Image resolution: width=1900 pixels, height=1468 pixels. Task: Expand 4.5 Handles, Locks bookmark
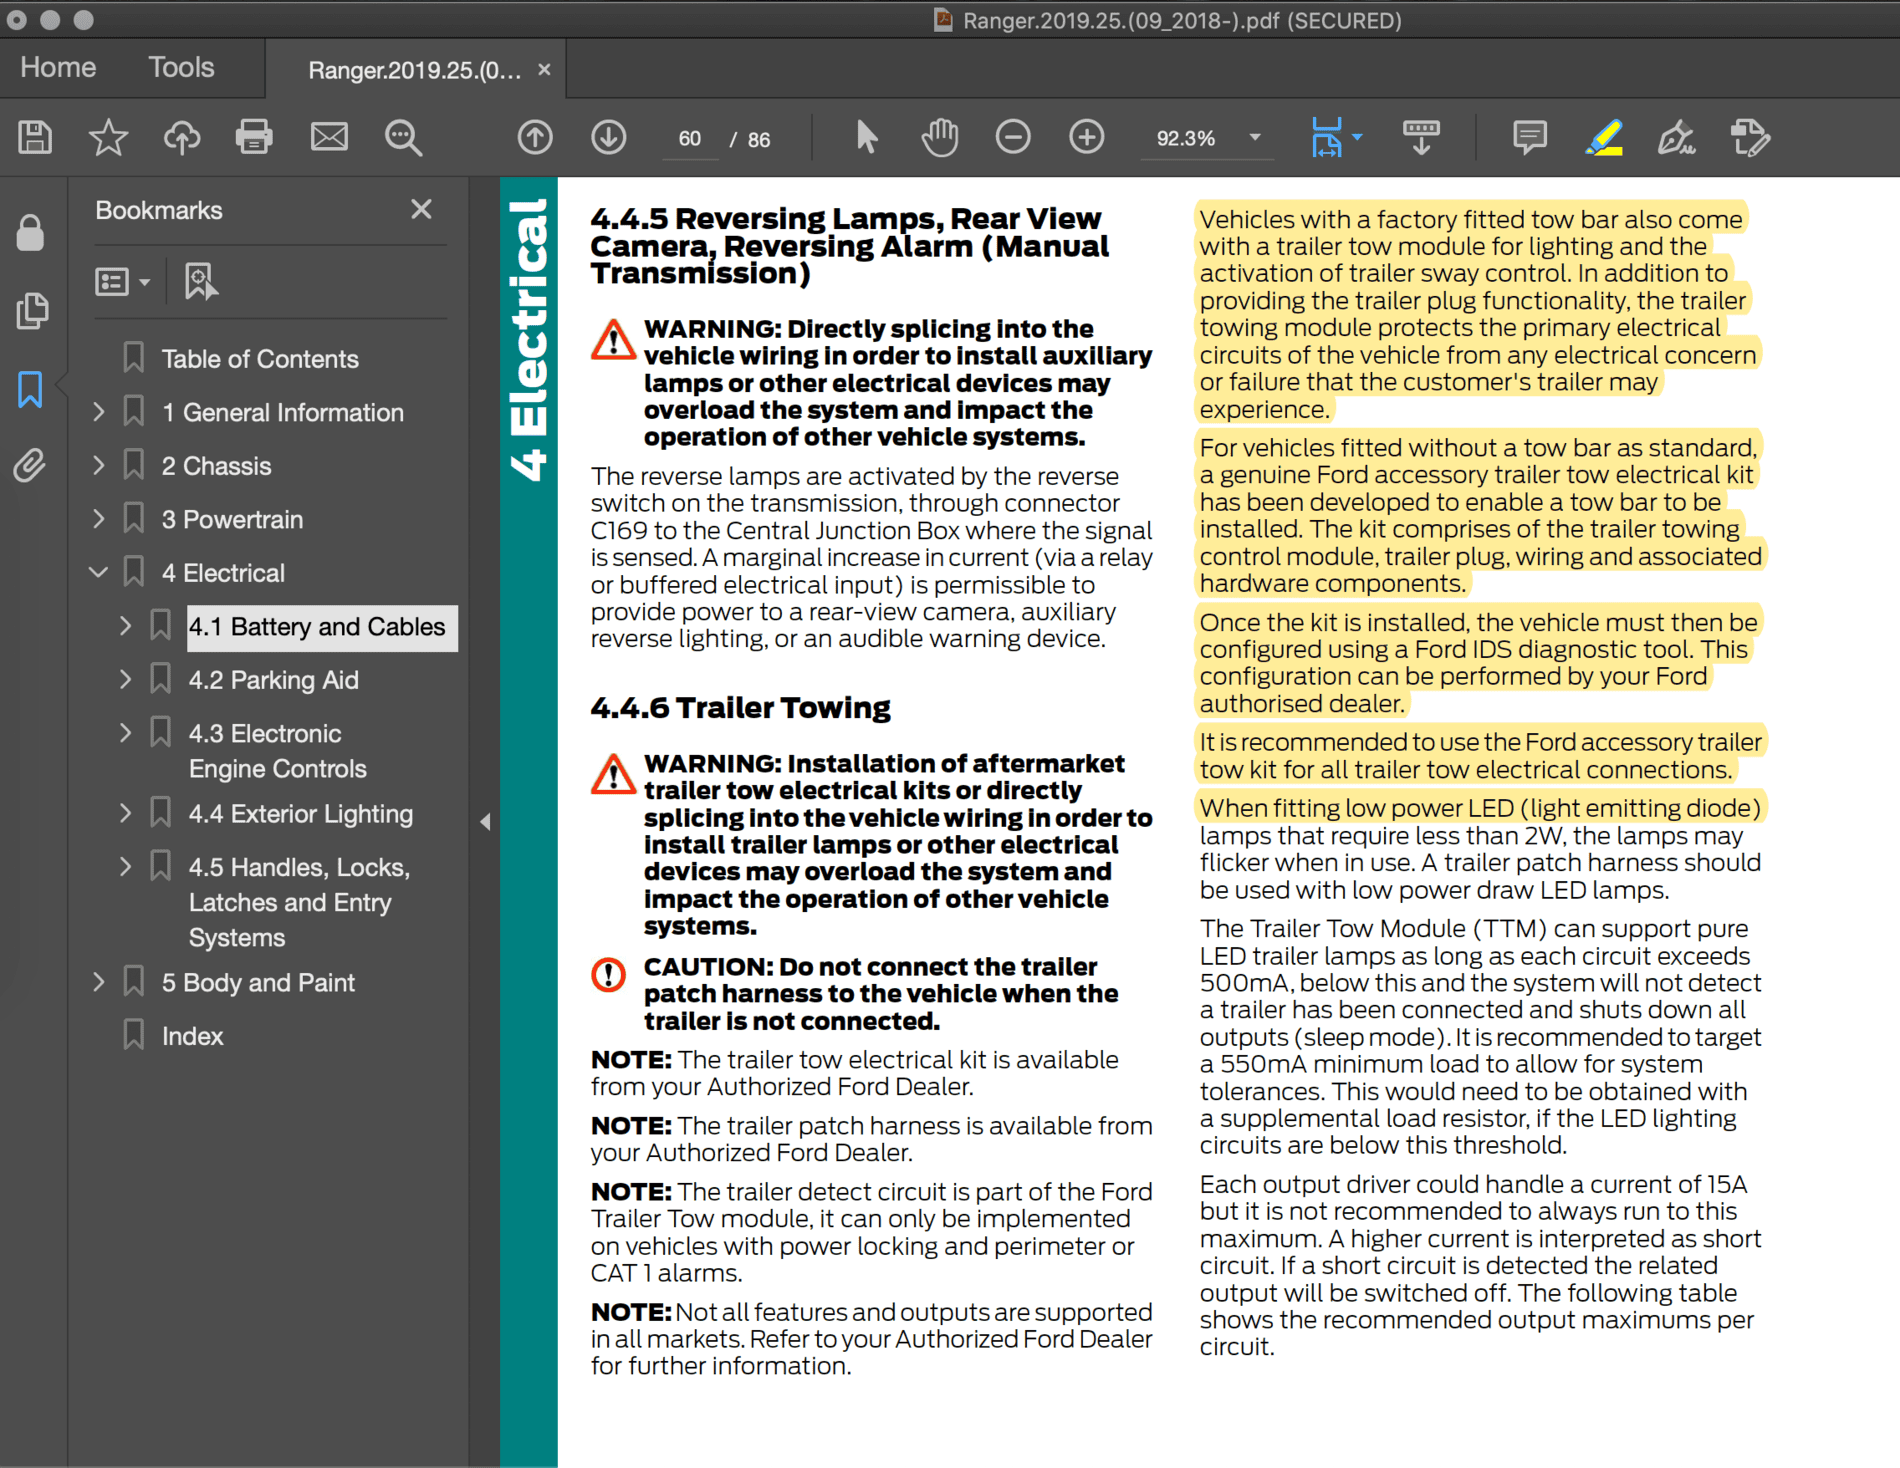pos(125,866)
